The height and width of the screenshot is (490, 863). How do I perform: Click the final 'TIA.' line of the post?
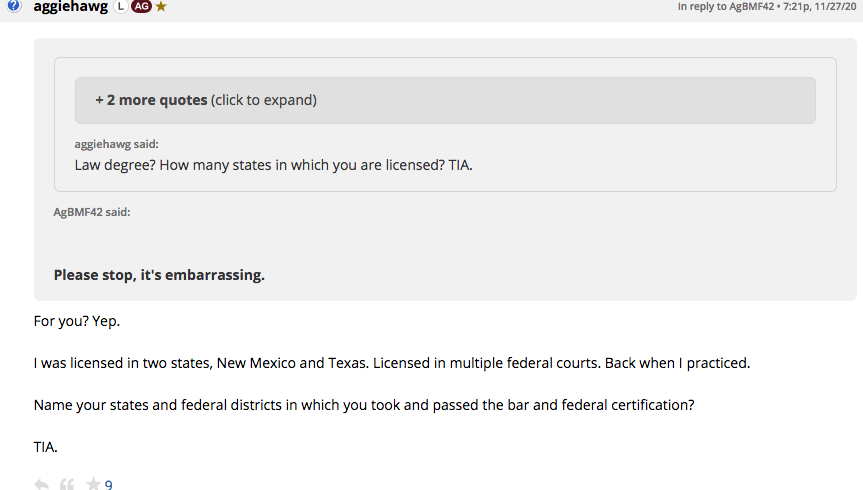pyautogui.click(x=46, y=447)
